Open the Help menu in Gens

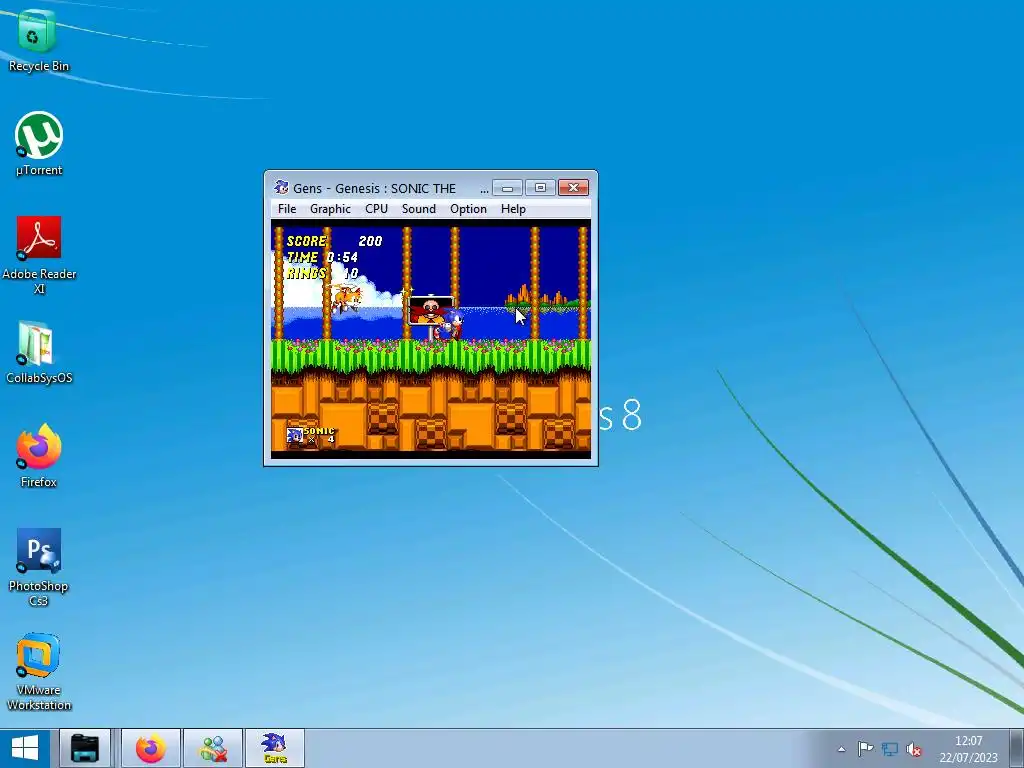[513, 209]
